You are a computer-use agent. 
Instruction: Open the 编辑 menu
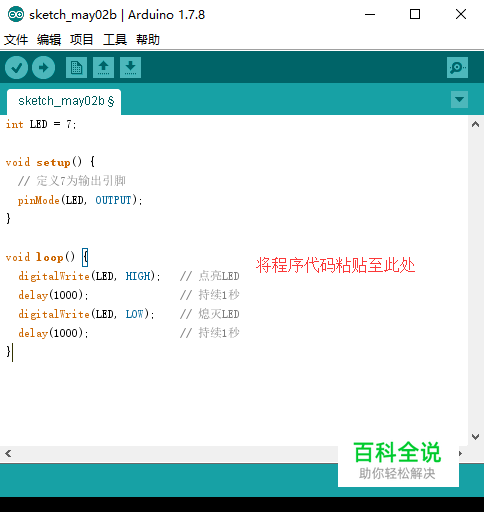pos(49,40)
